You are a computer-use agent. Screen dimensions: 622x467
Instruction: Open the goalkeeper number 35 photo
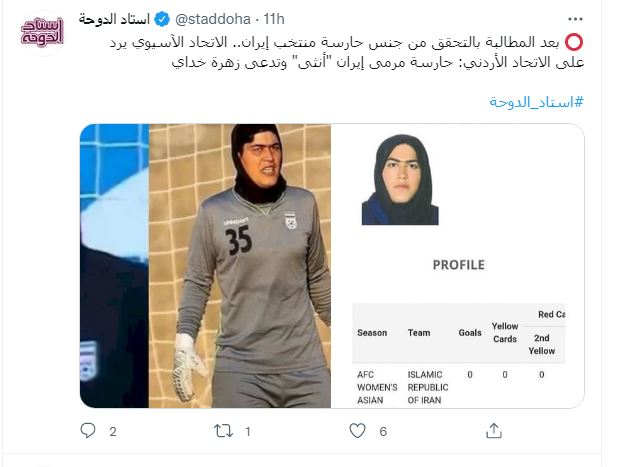[x=240, y=266]
